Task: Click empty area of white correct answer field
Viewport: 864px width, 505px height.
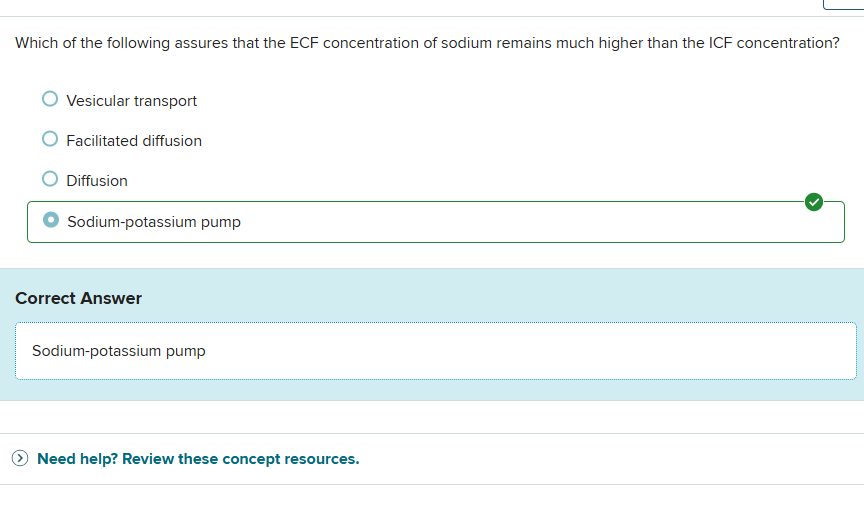Action: (530, 351)
